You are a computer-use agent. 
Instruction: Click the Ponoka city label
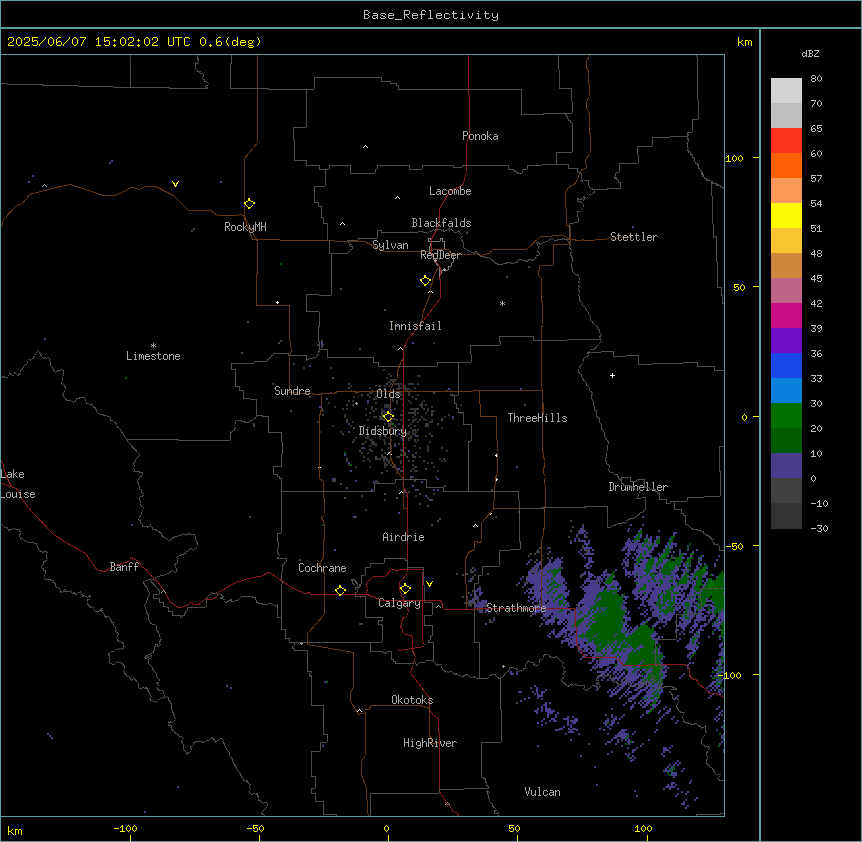480,136
